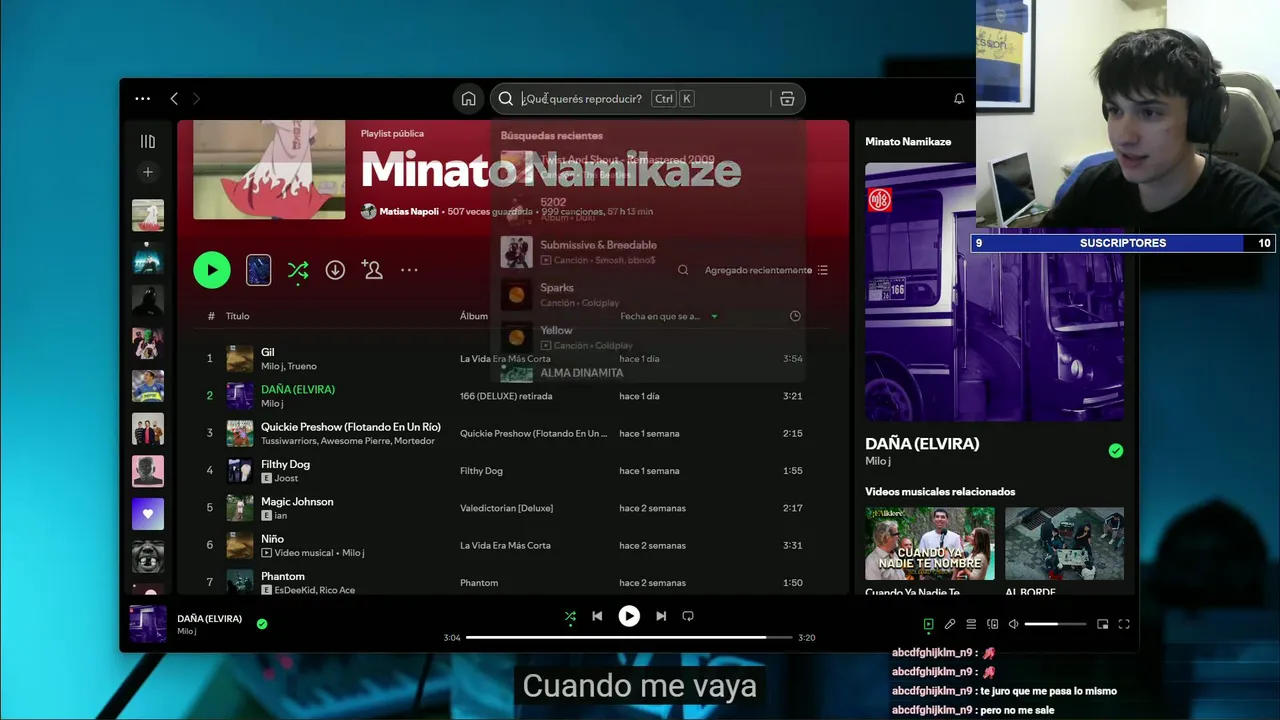Image resolution: width=1280 pixels, height=720 pixels.
Task: Open the playlist preview card thumbnail
Action: tap(258, 270)
